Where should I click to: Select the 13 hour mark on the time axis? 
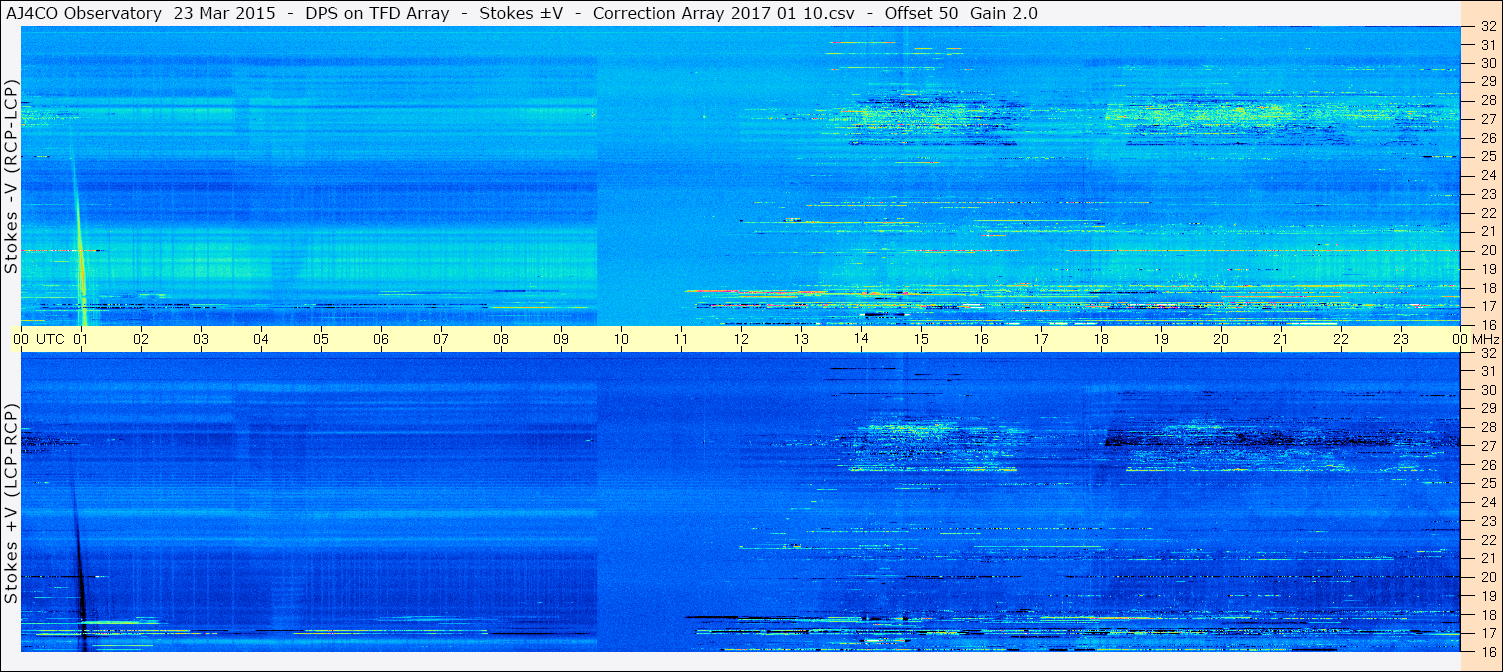tap(801, 339)
